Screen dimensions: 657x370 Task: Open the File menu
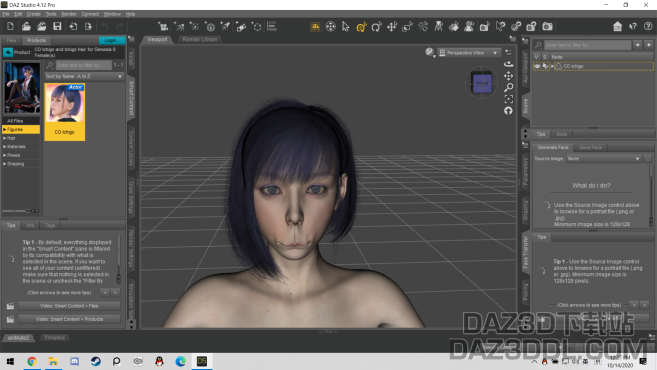point(6,14)
